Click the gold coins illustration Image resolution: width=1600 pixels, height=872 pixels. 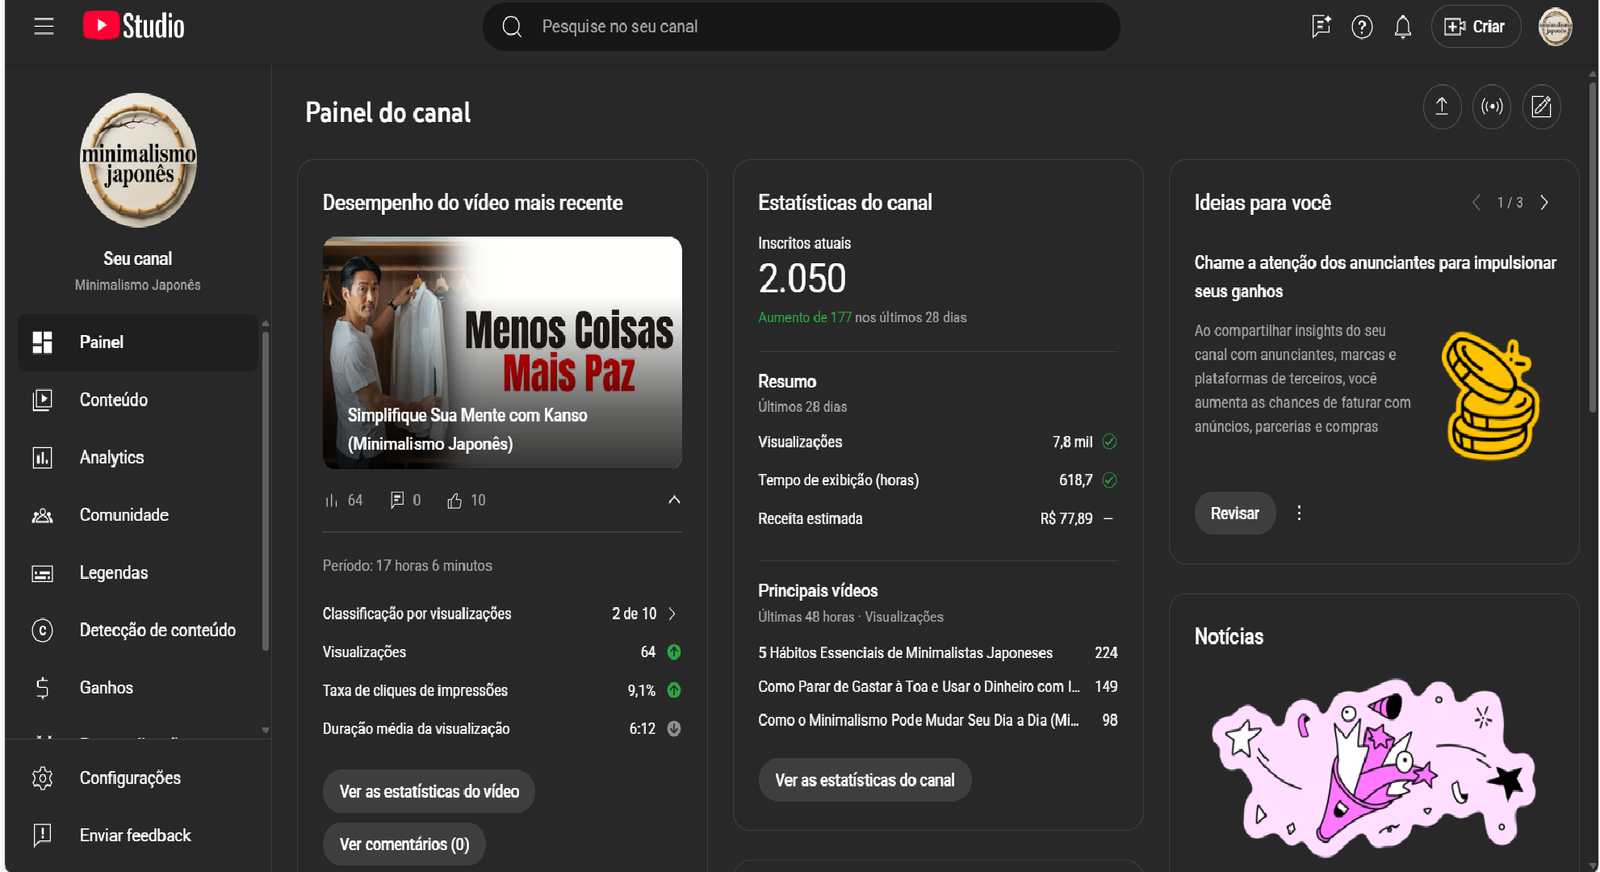(1490, 396)
